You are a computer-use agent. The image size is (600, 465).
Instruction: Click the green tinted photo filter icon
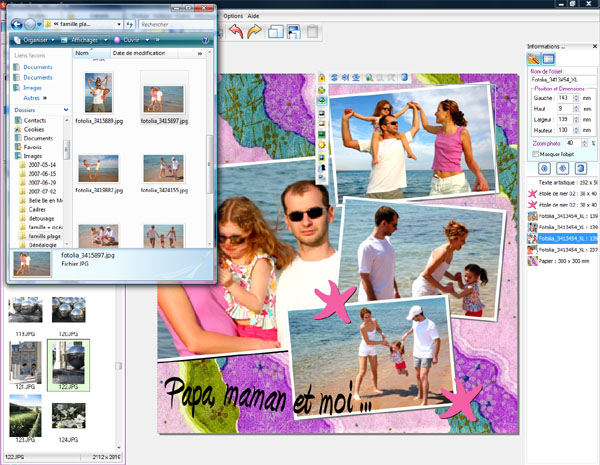click(322, 135)
